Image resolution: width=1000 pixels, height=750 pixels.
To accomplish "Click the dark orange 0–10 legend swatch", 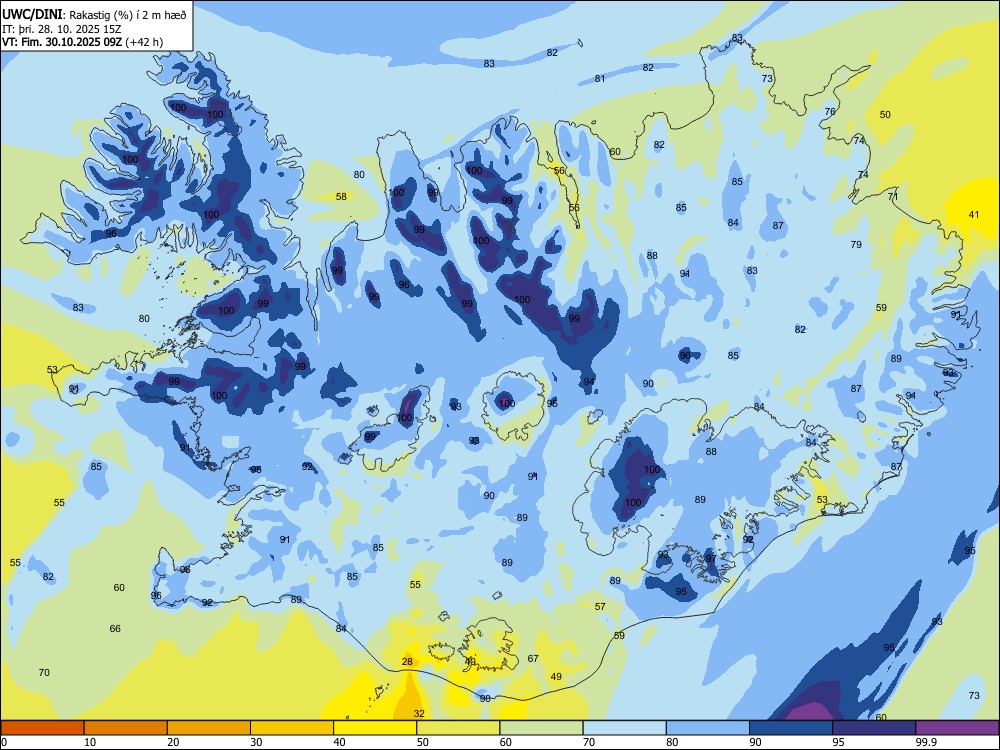I will click(42, 728).
